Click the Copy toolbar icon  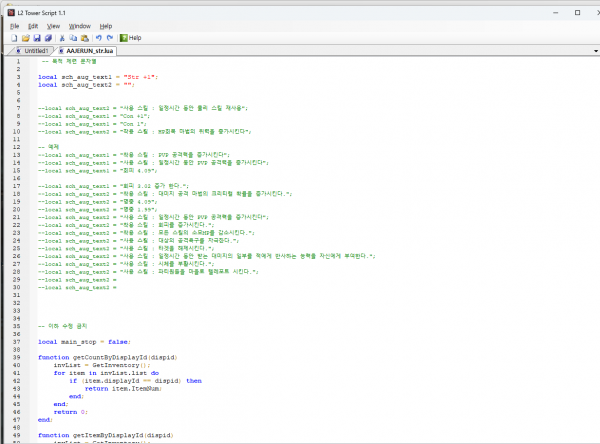(x=71, y=37)
